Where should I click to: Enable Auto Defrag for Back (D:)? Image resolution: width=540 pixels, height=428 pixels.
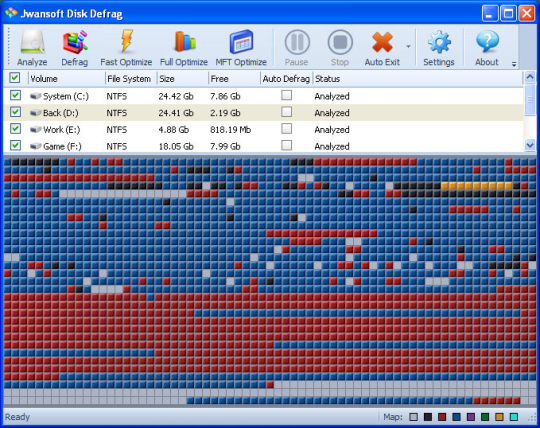point(287,112)
